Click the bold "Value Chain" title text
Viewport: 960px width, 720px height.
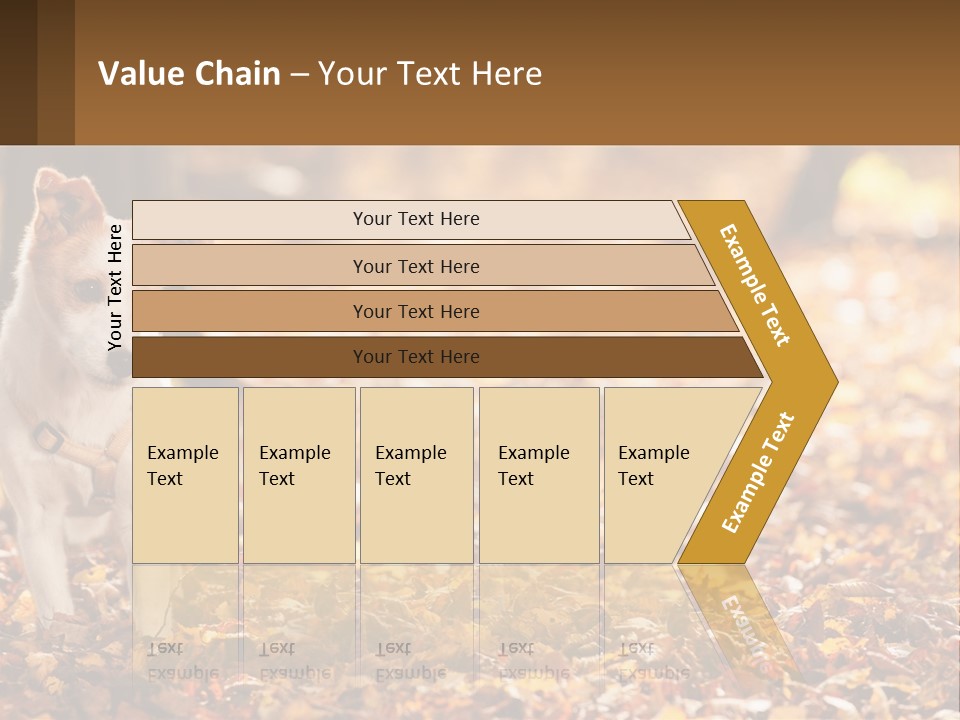tap(189, 74)
